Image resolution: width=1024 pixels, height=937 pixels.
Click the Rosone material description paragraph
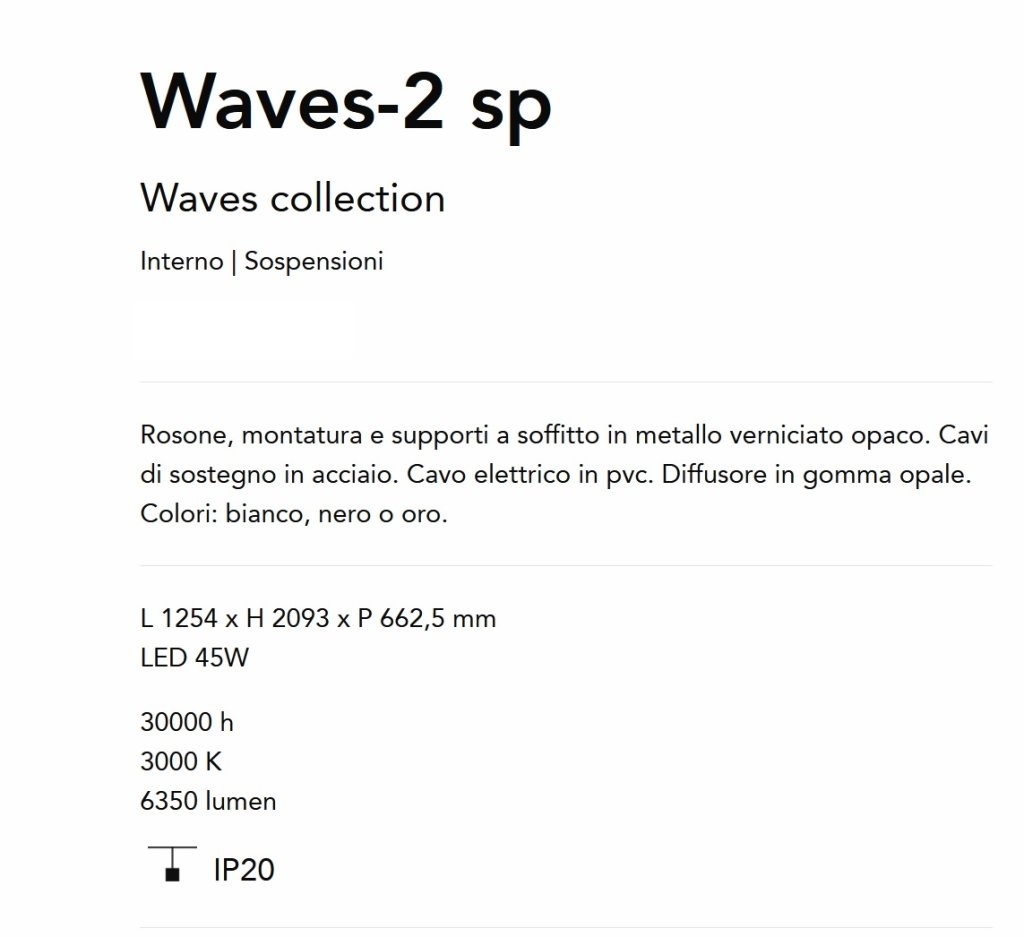pyautogui.click(x=564, y=474)
